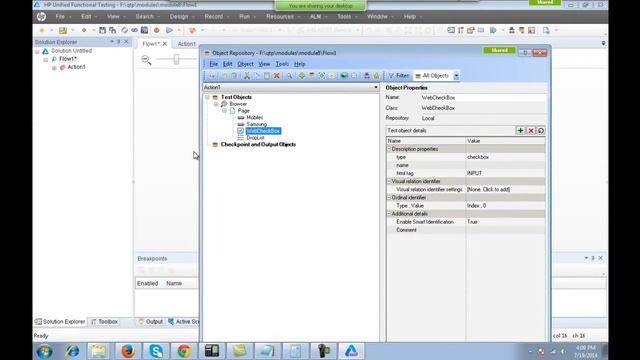Click the Paste icon in Object Repository toolbar
This screenshot has height=360, width=640.
click(267, 76)
